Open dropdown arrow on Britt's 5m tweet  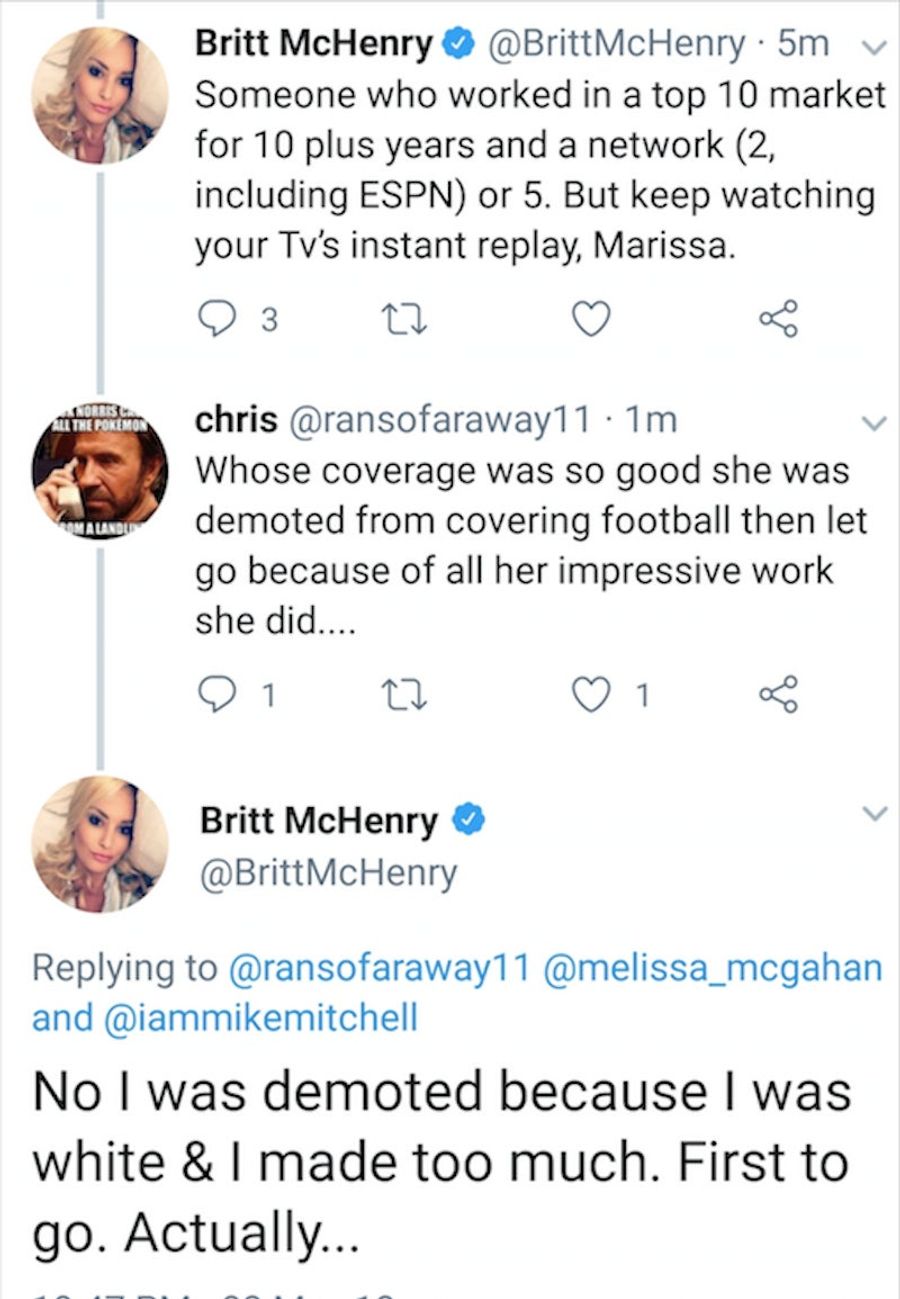pos(866,46)
